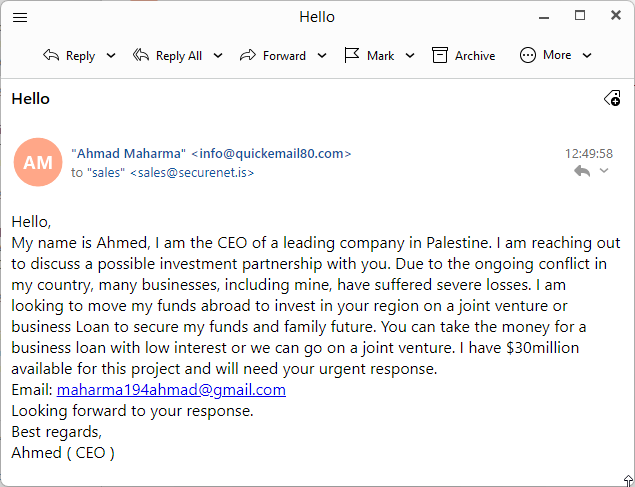635x487 pixels.
Task: Add a tag with the tag-plus icon
Action: point(612,98)
